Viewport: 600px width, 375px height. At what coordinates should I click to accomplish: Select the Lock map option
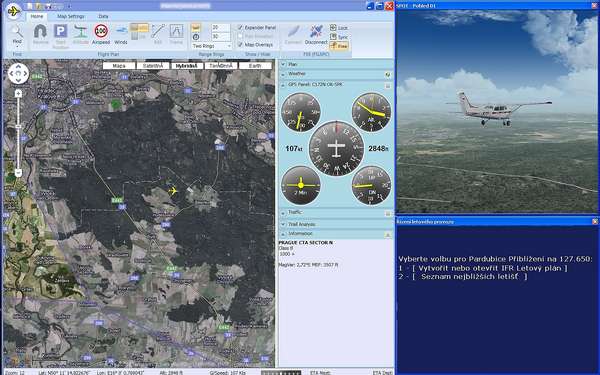[x=339, y=28]
